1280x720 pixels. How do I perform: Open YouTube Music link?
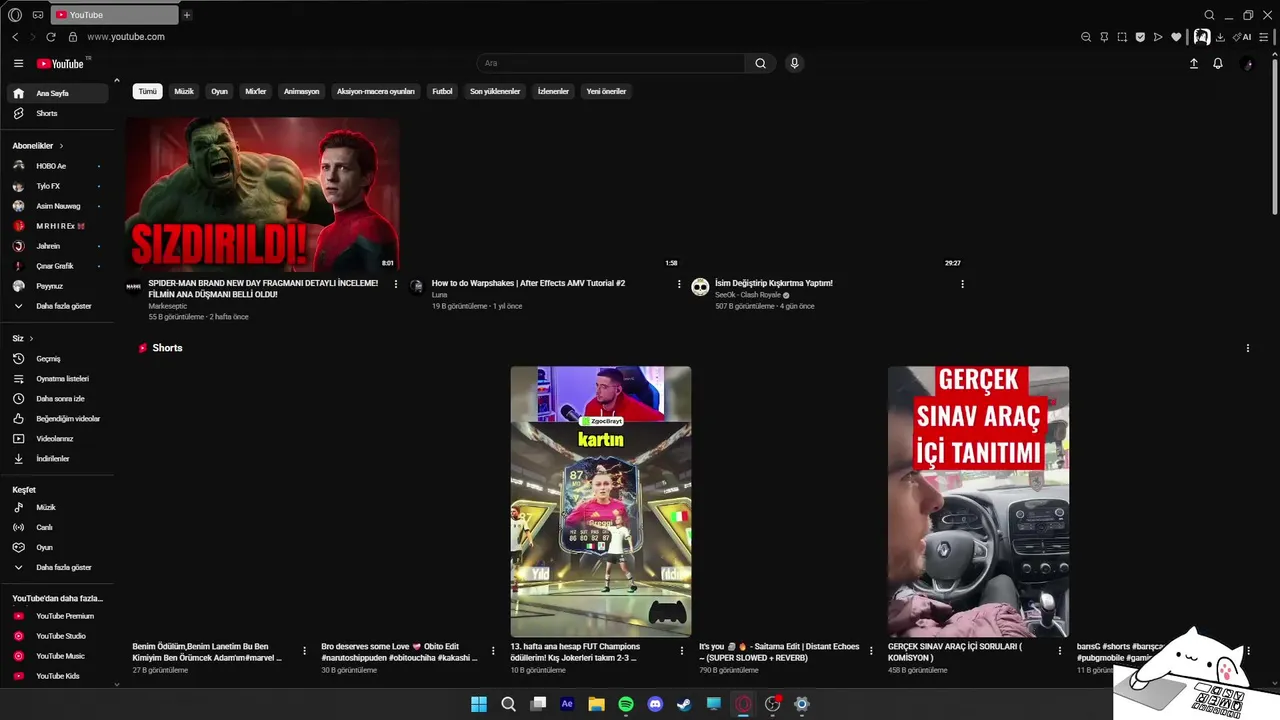[x=58, y=656]
